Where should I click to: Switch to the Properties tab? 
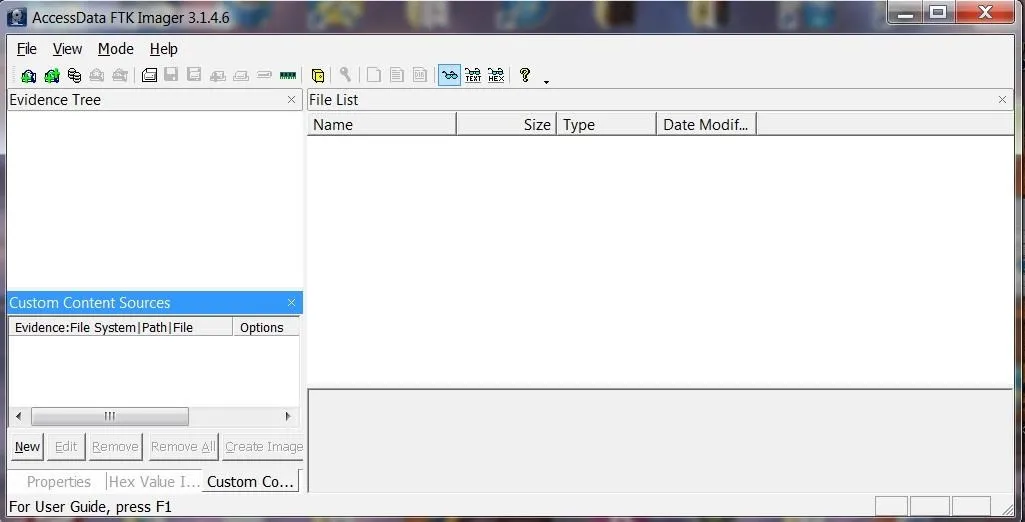pos(59,482)
